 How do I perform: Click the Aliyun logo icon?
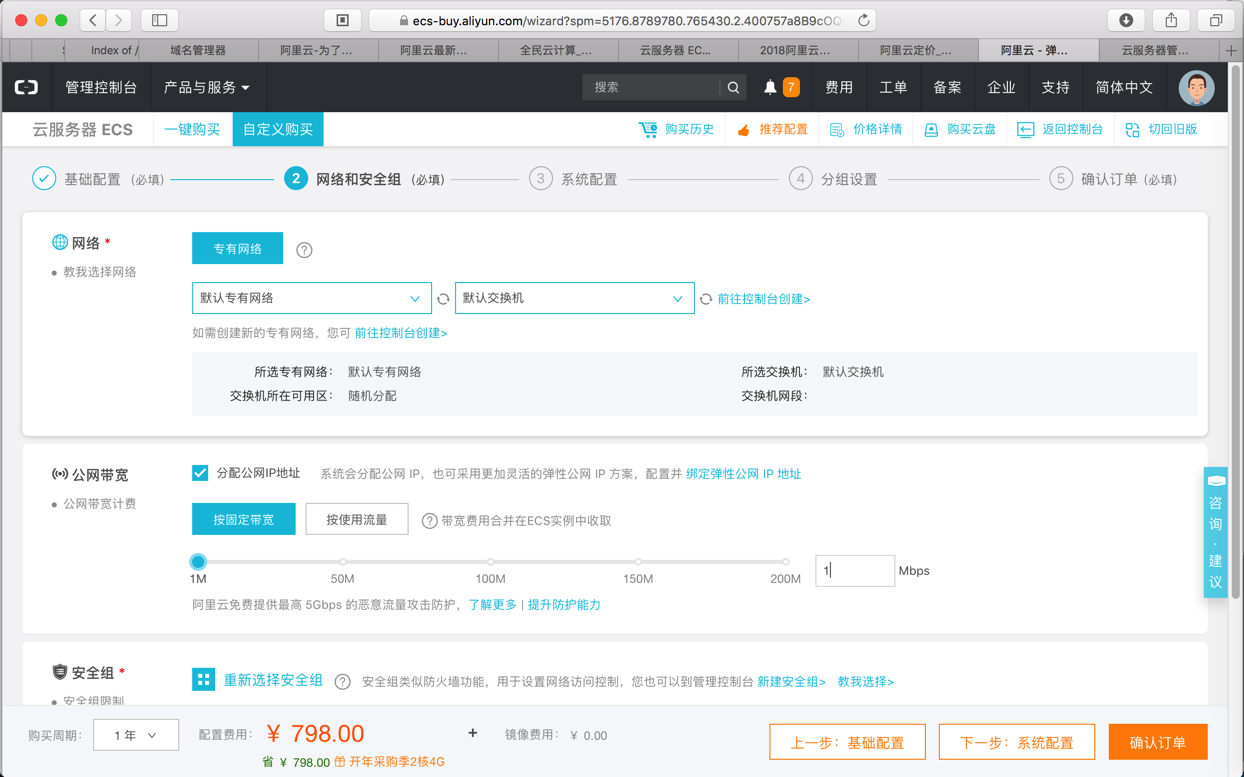click(x=27, y=88)
